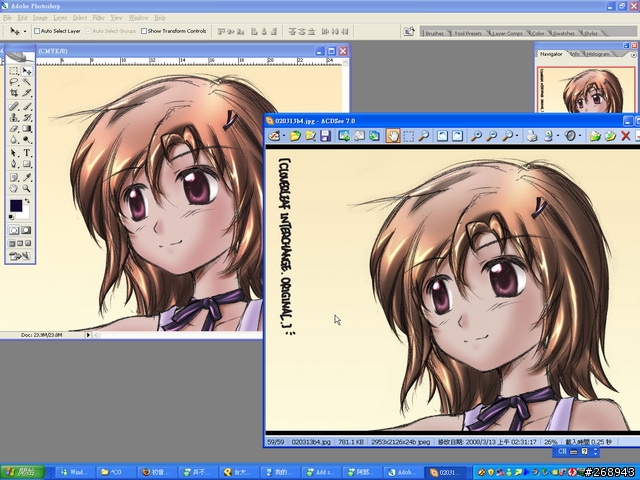This screenshot has height=480, width=640.
Task: Select the Rectangular Marquee tool in Photoshop
Action: click(13, 71)
